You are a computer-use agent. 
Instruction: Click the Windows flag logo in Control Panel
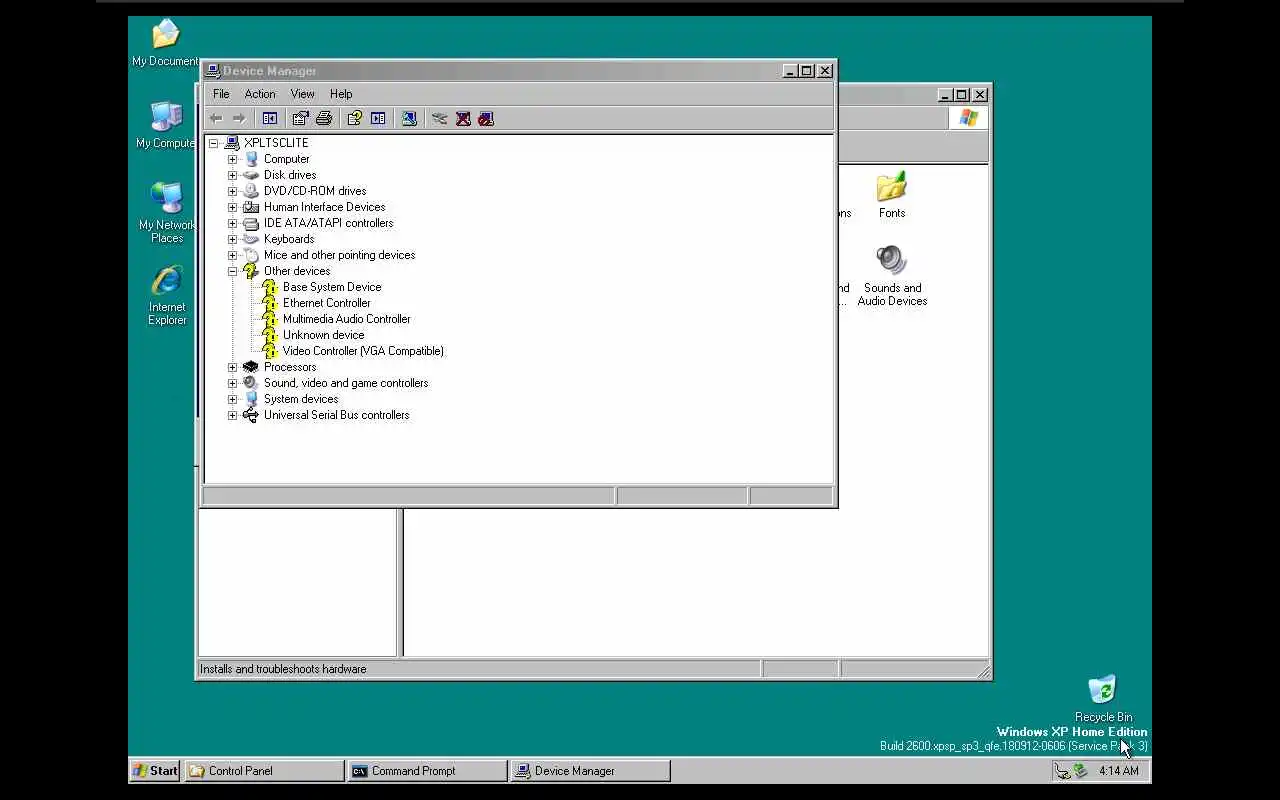click(968, 118)
